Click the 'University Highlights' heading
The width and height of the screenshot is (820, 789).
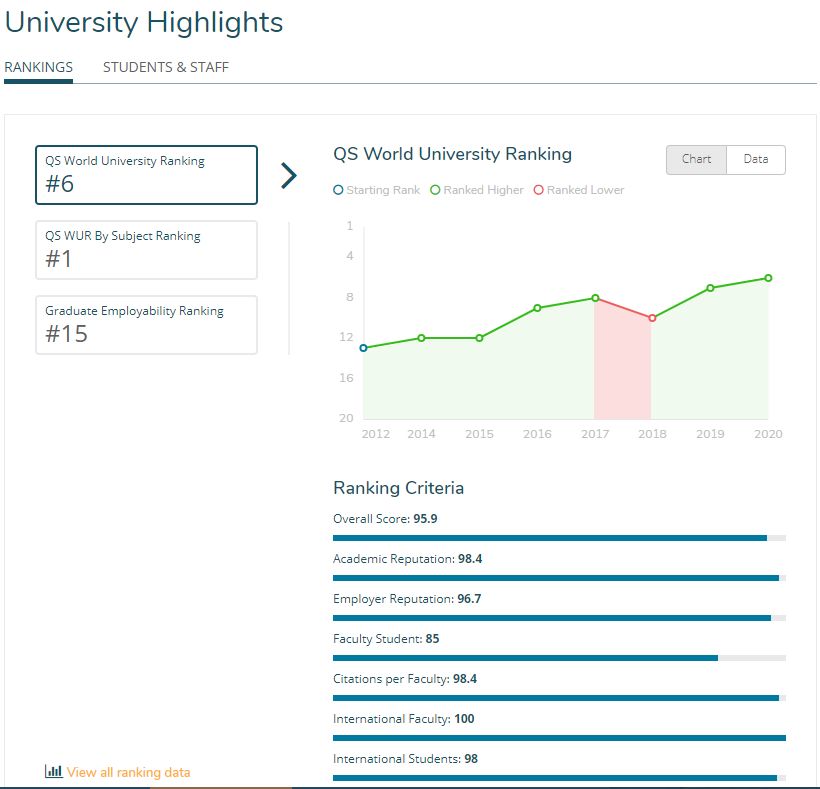144,23
